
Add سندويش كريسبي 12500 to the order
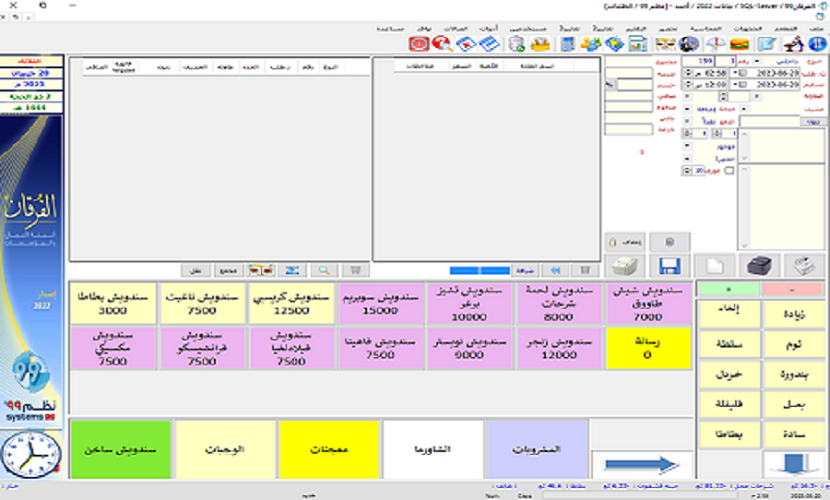click(x=290, y=303)
